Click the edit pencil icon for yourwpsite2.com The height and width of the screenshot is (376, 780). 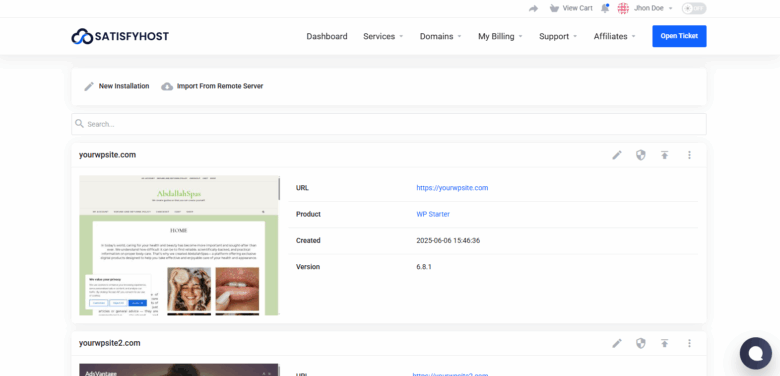pyautogui.click(x=617, y=343)
